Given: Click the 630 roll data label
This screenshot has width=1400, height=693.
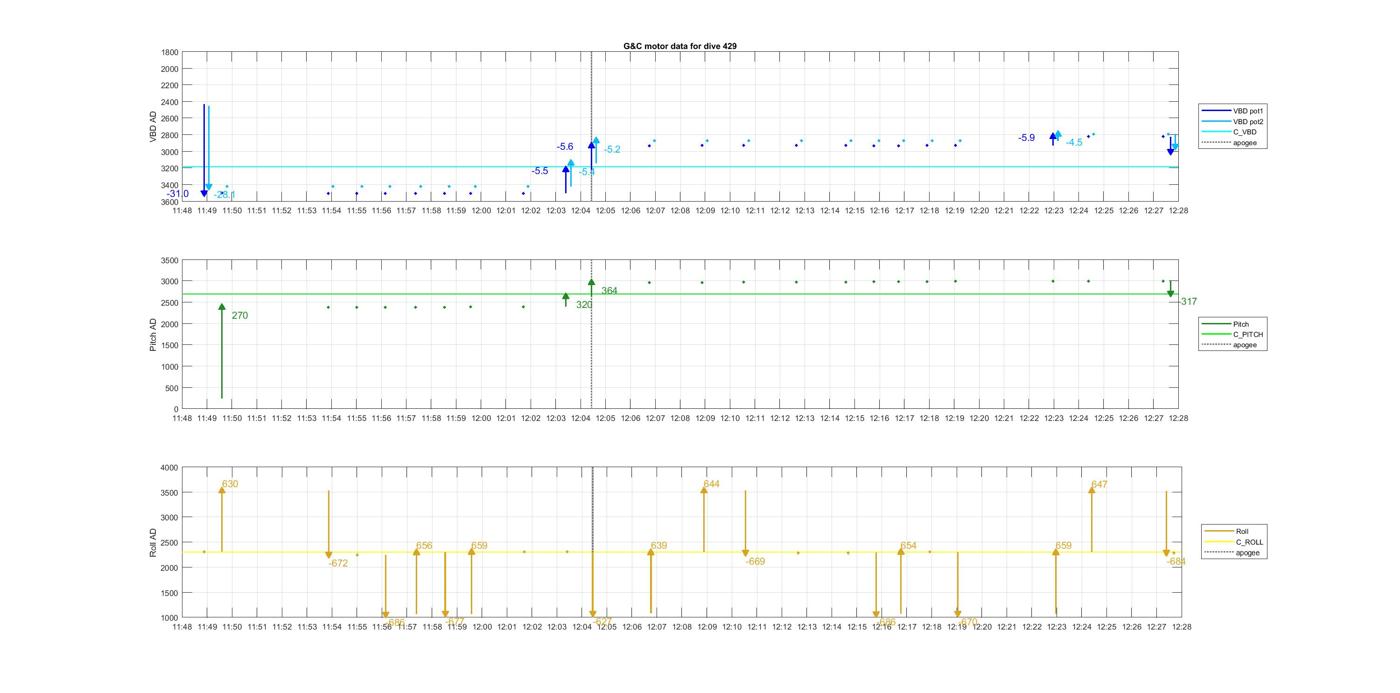Looking at the screenshot, I should [x=230, y=484].
